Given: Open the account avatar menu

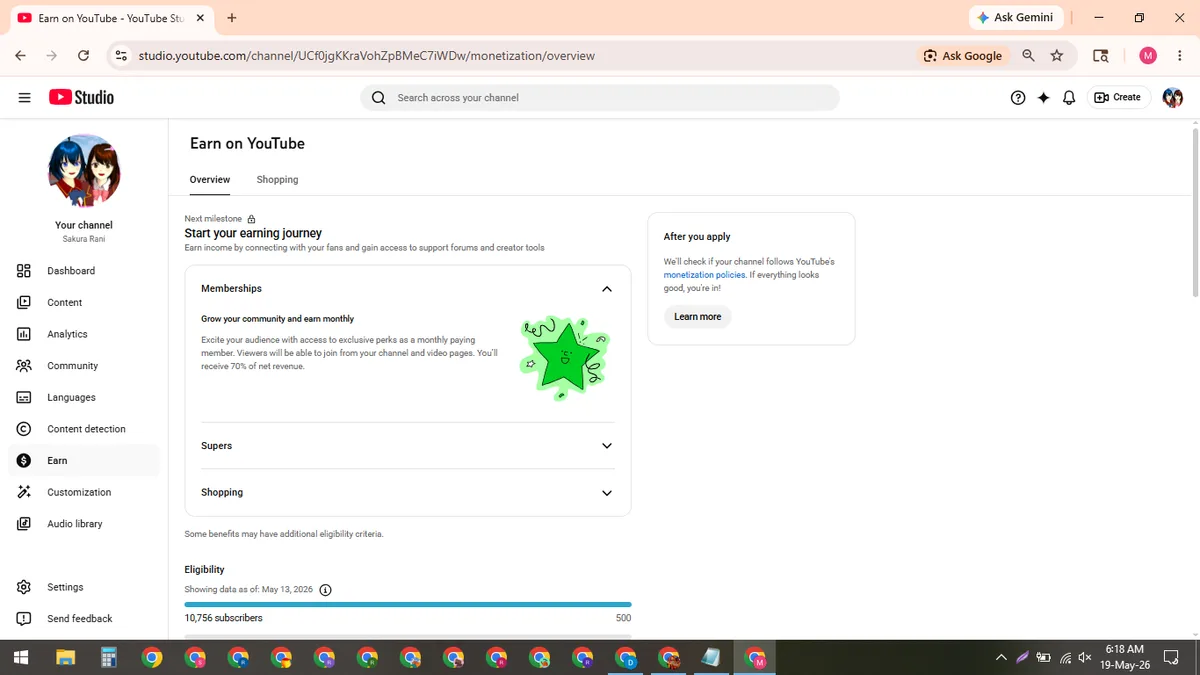Looking at the screenshot, I should click(1173, 97).
